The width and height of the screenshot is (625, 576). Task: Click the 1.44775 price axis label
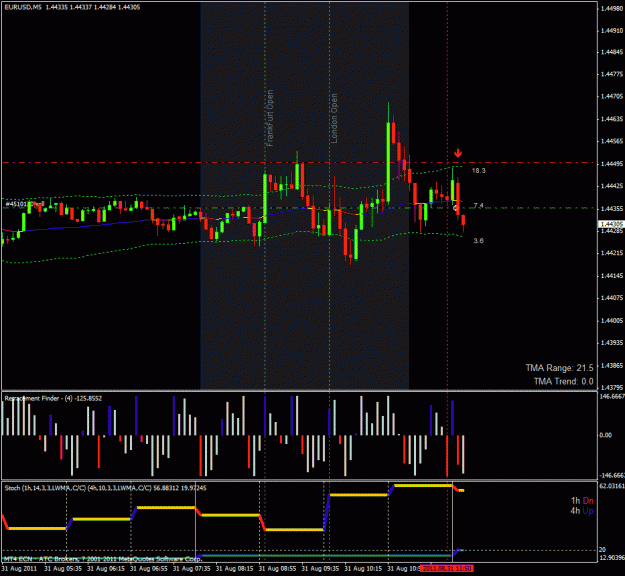[x=612, y=74]
